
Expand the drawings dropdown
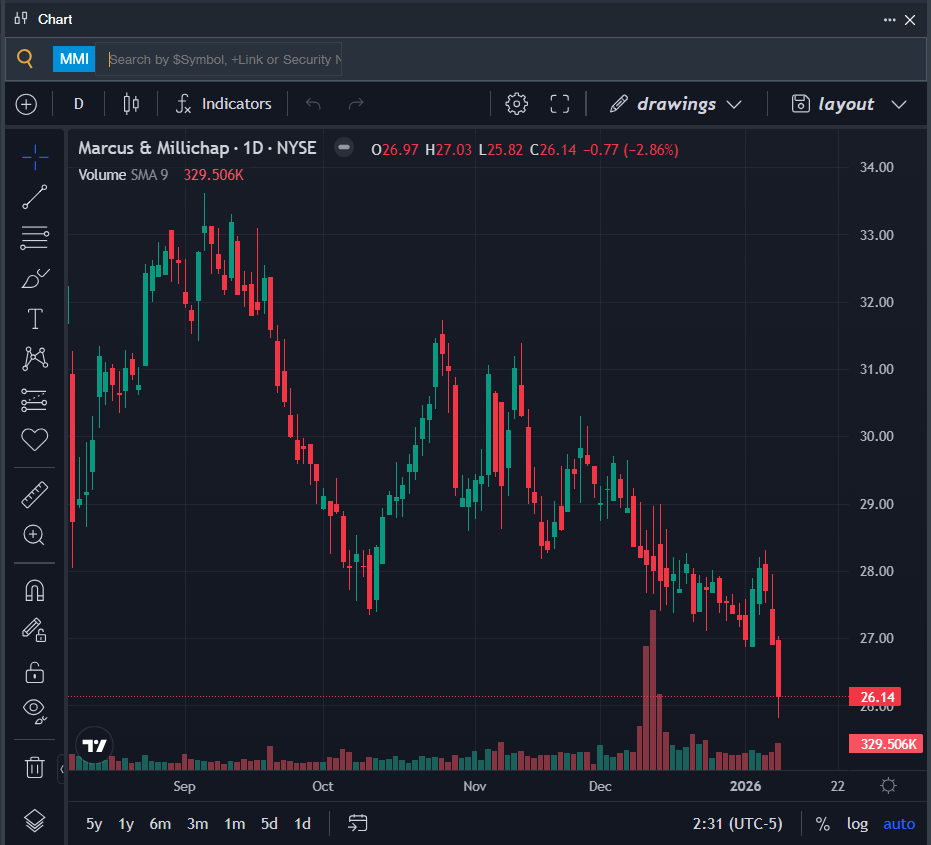[676, 104]
